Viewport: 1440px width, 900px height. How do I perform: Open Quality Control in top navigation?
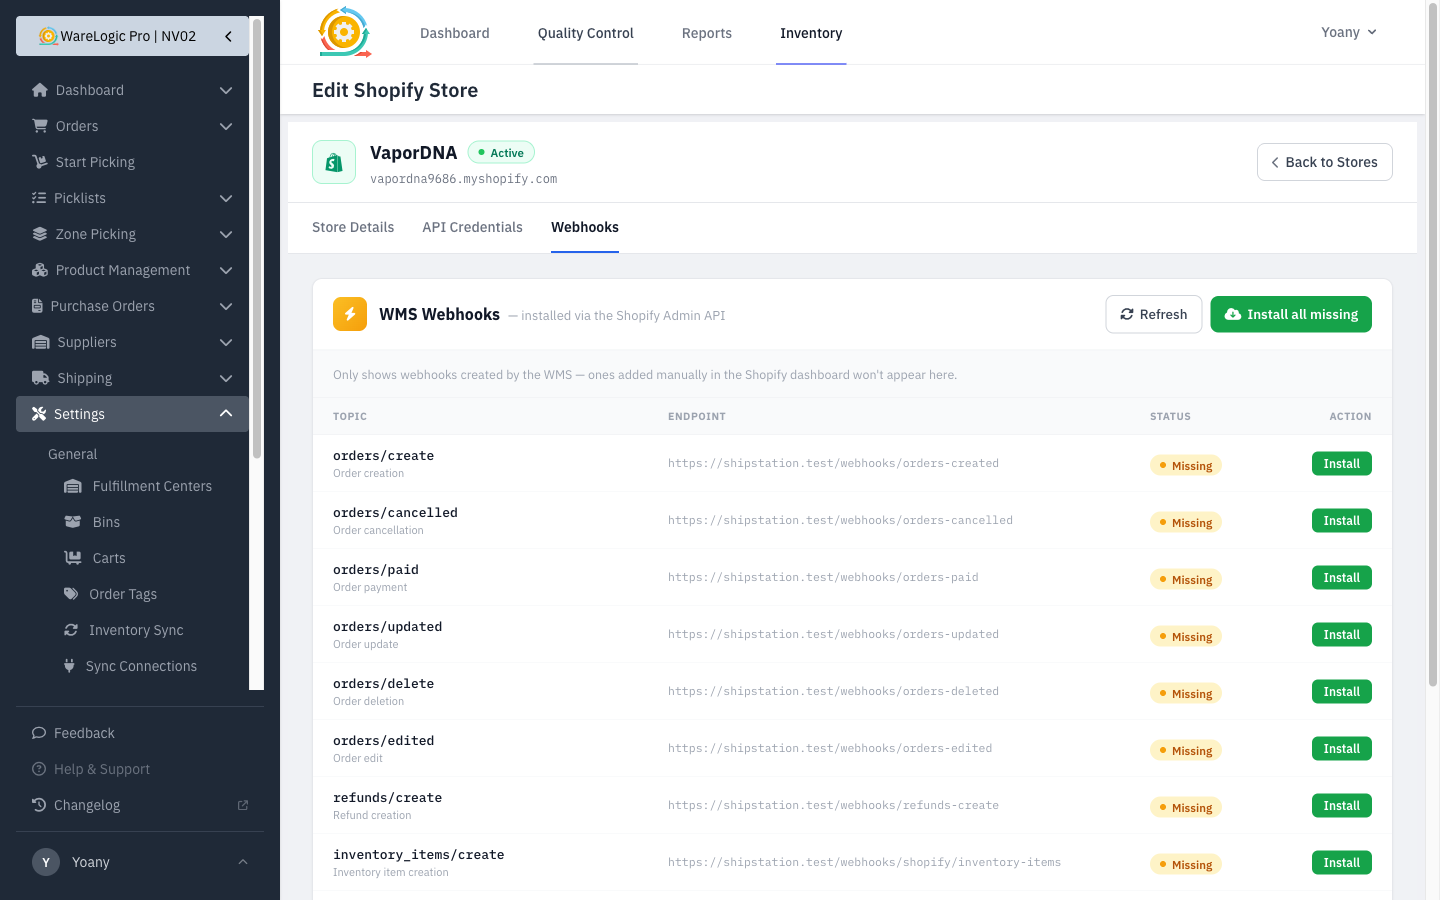click(586, 33)
